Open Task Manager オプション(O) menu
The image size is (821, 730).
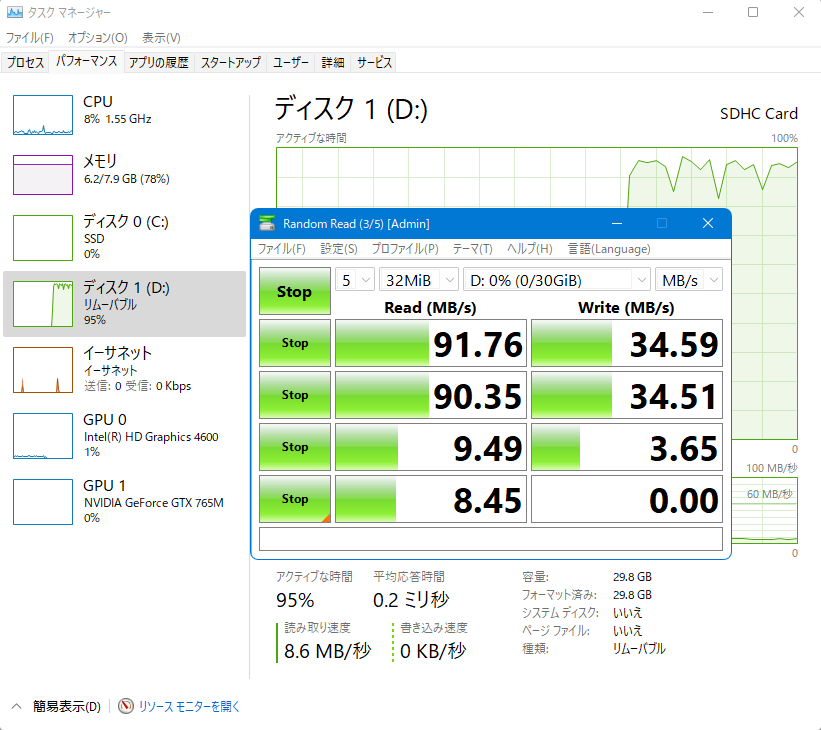[97, 38]
